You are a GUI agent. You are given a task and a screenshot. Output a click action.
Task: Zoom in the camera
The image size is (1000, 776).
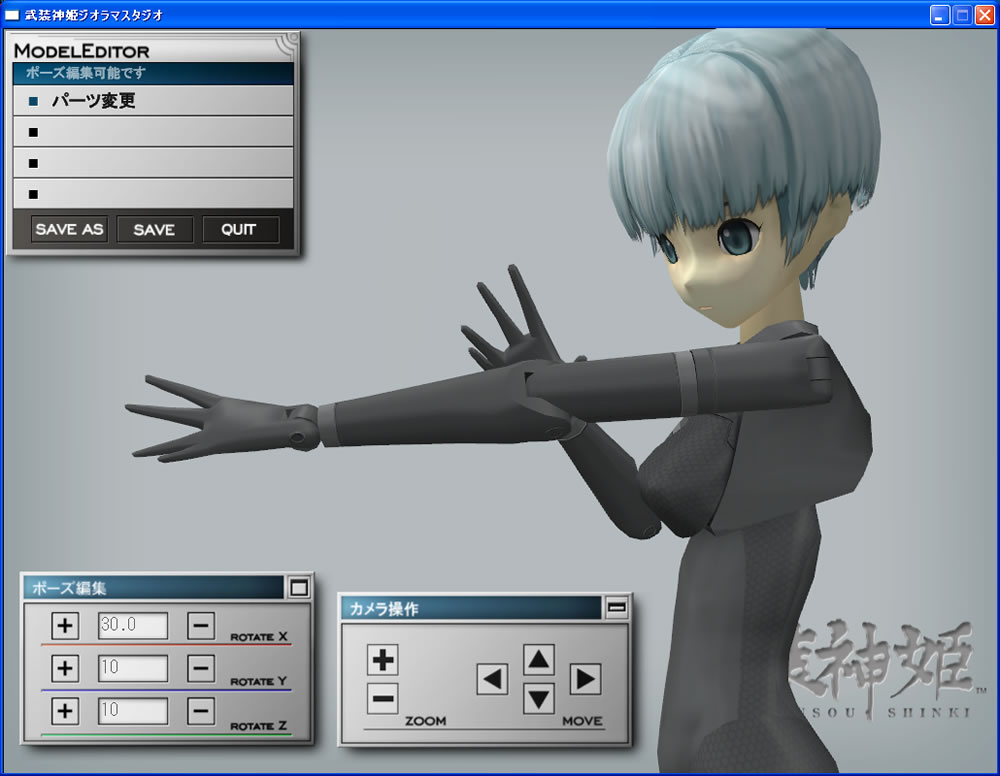pyautogui.click(x=383, y=660)
